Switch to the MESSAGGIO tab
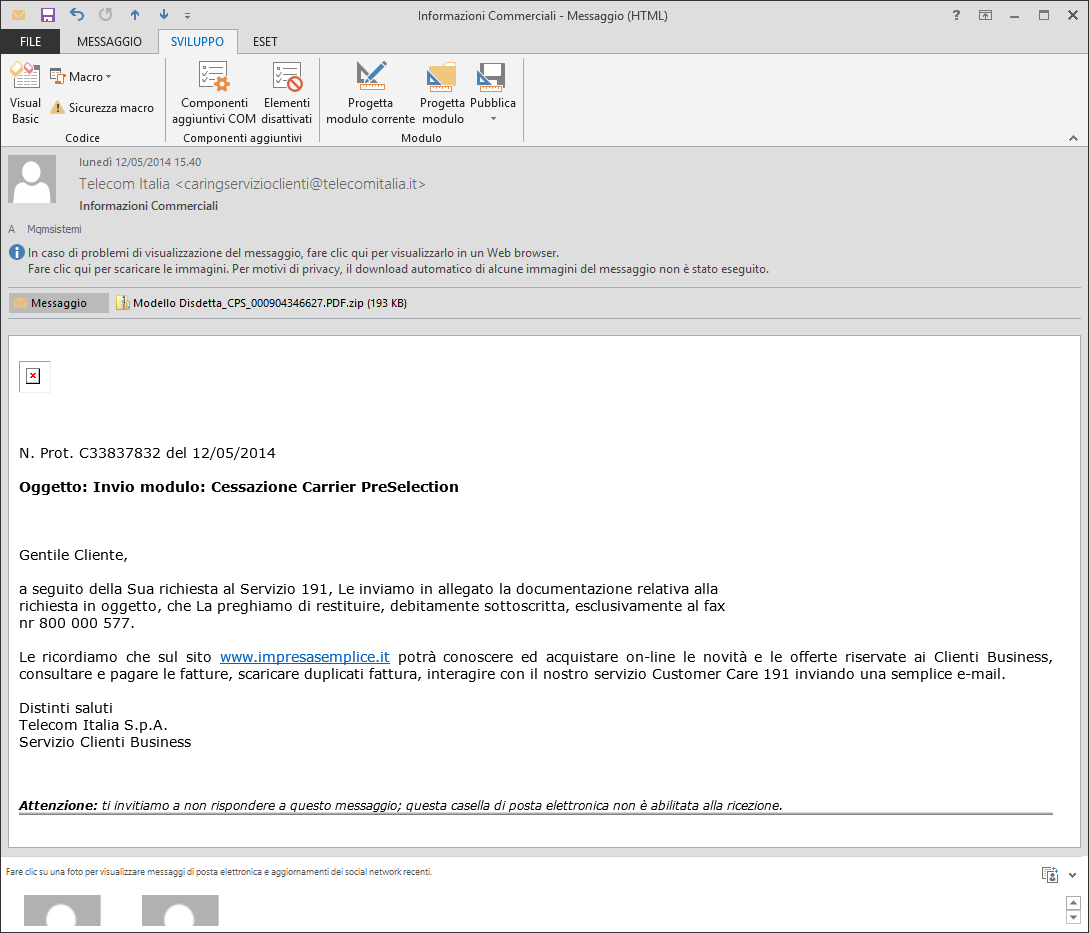The width and height of the screenshot is (1089, 933). tap(109, 42)
